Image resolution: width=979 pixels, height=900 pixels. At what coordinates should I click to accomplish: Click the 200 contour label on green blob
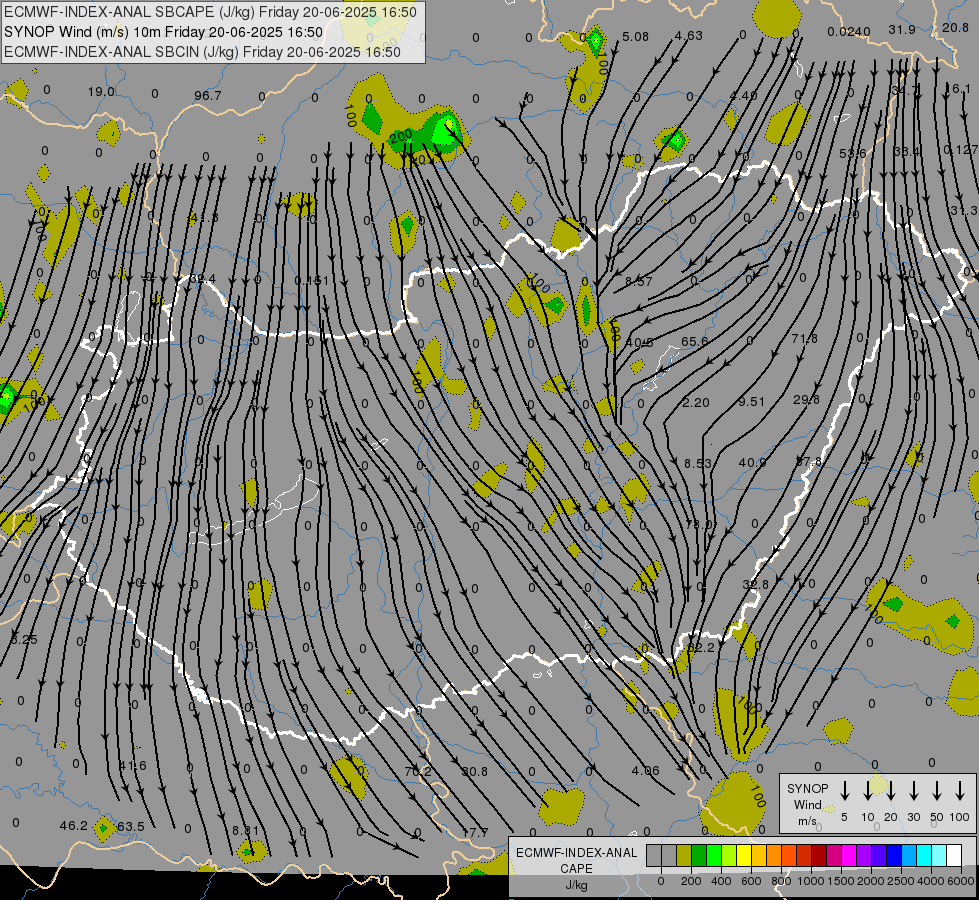pos(400,137)
